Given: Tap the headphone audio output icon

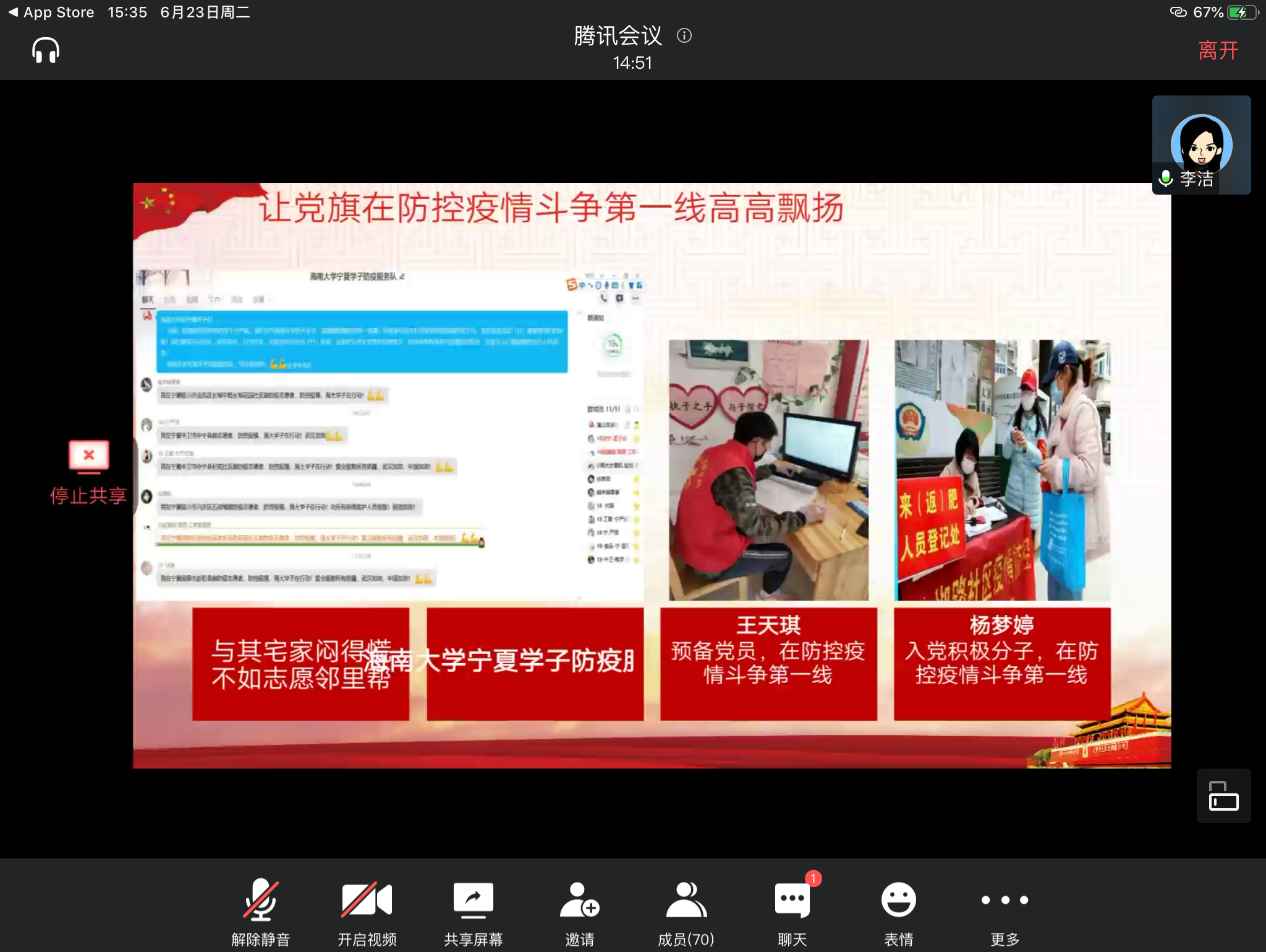Looking at the screenshot, I should pyautogui.click(x=46, y=50).
